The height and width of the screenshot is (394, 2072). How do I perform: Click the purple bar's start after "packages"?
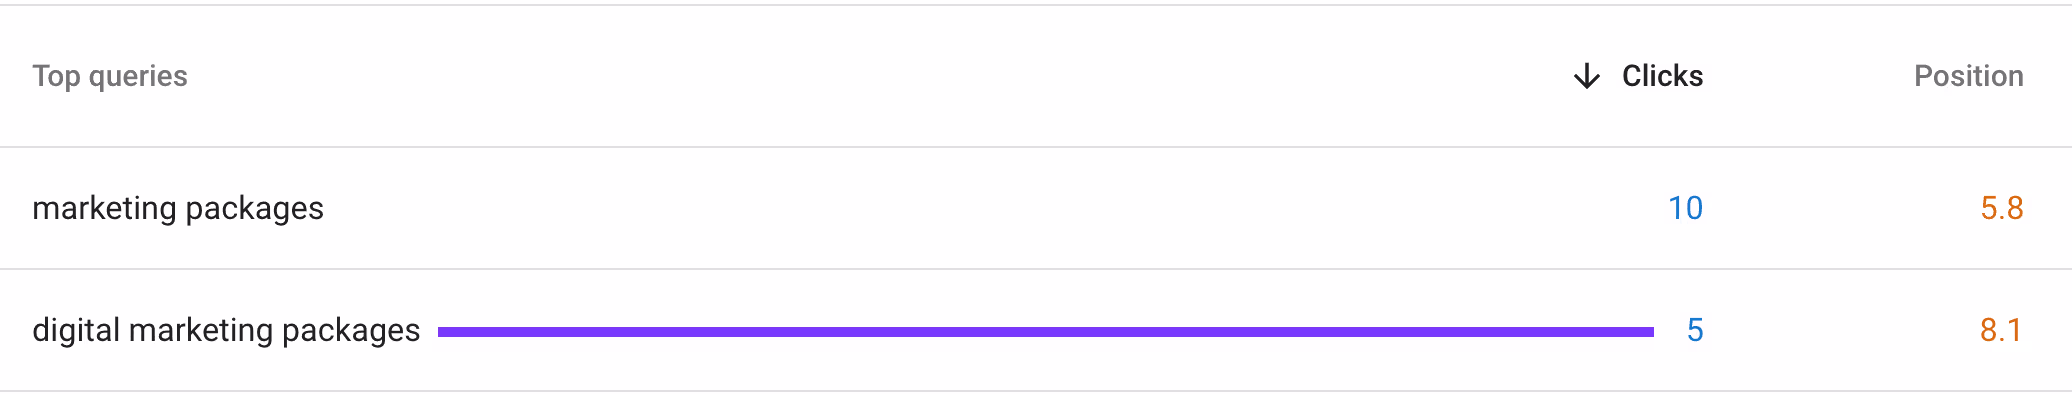tap(442, 331)
